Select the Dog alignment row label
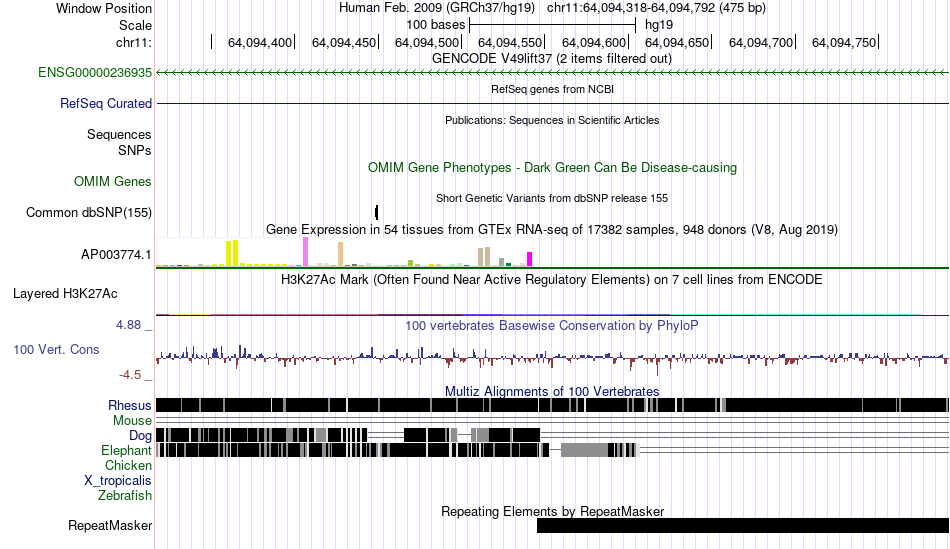The width and height of the screenshot is (950, 549). pos(140,436)
